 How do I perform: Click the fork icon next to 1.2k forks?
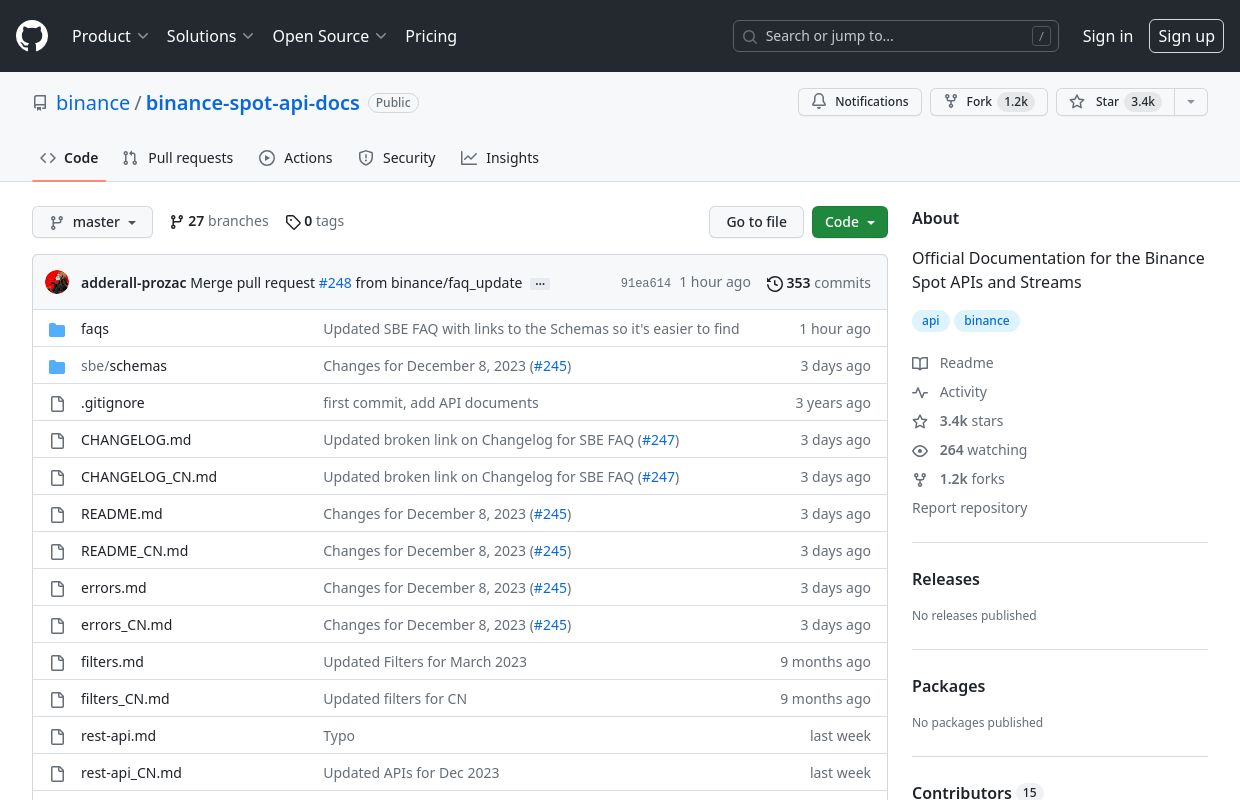(x=920, y=479)
